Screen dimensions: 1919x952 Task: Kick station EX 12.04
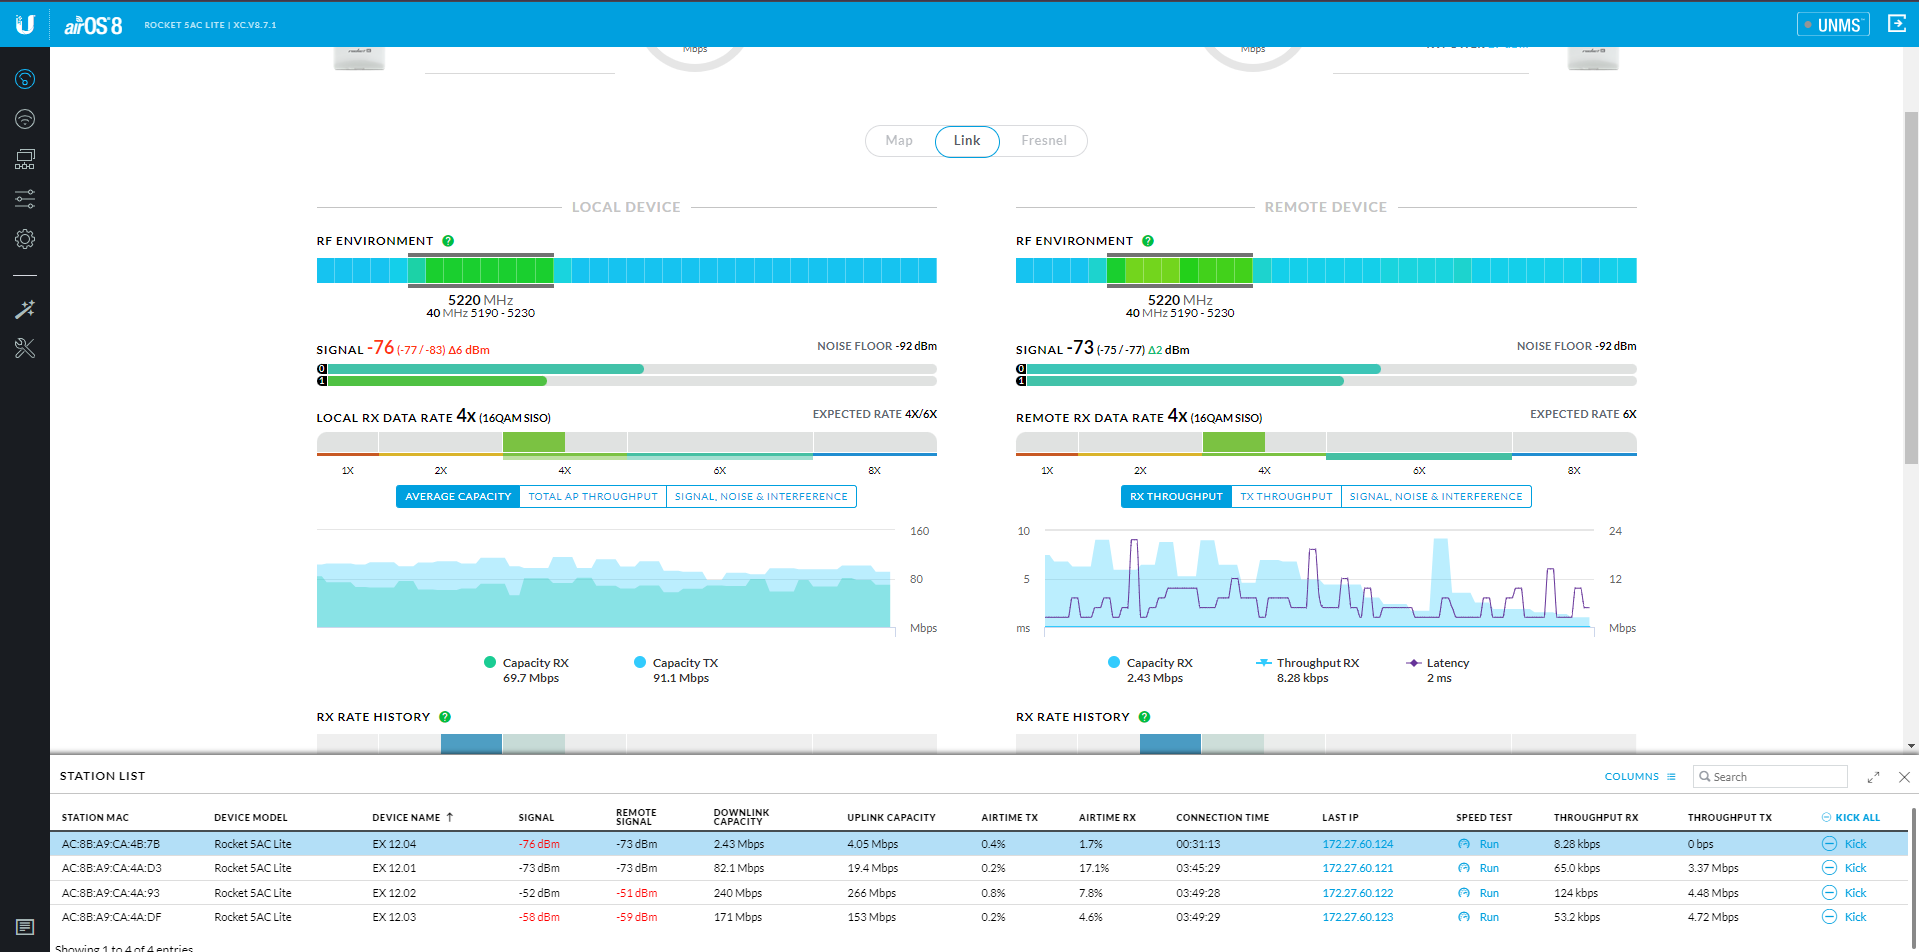pyautogui.click(x=1844, y=844)
